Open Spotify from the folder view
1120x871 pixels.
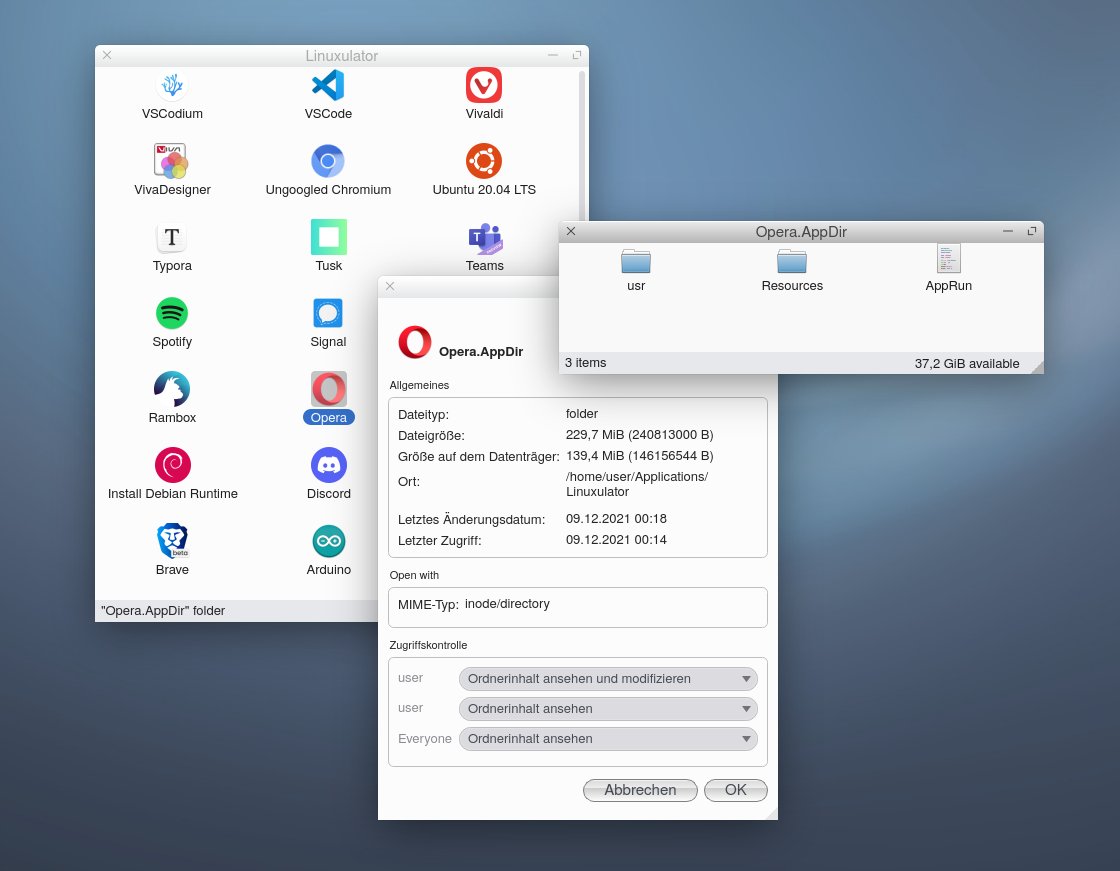tap(171, 313)
